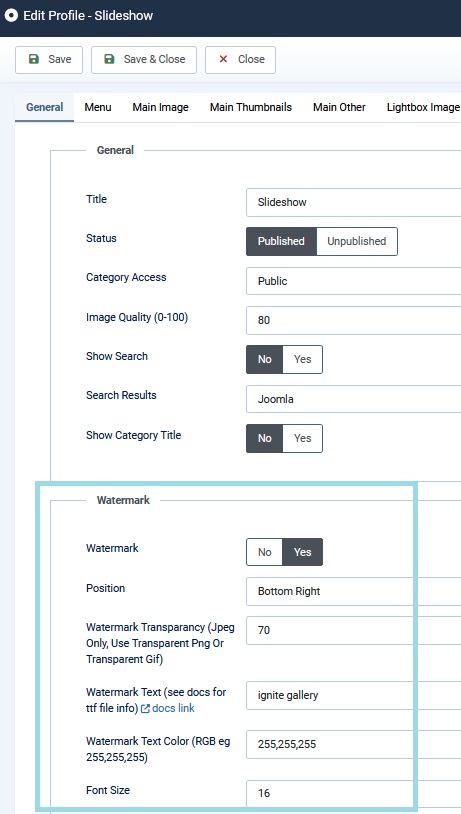Click the Watermark Text Color RGB field
Image resolution: width=461 pixels, height=814 pixels.
click(x=354, y=744)
